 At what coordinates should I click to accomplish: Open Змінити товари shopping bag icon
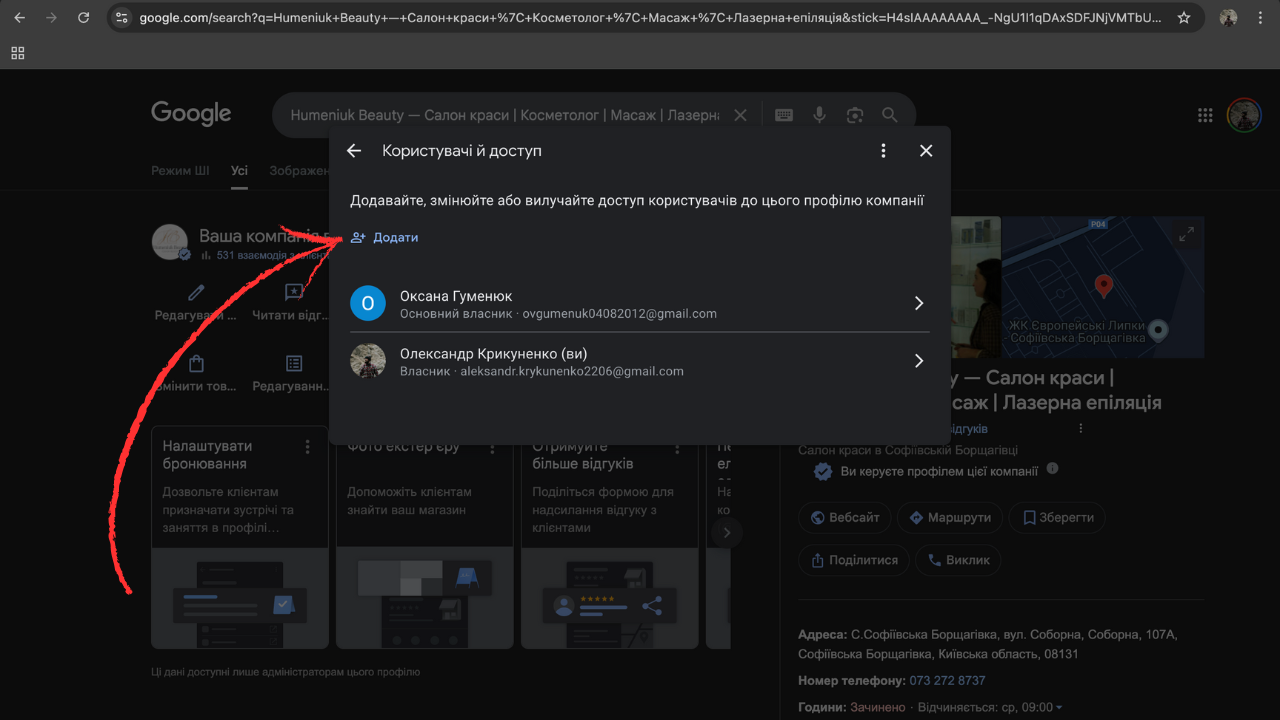(196, 363)
